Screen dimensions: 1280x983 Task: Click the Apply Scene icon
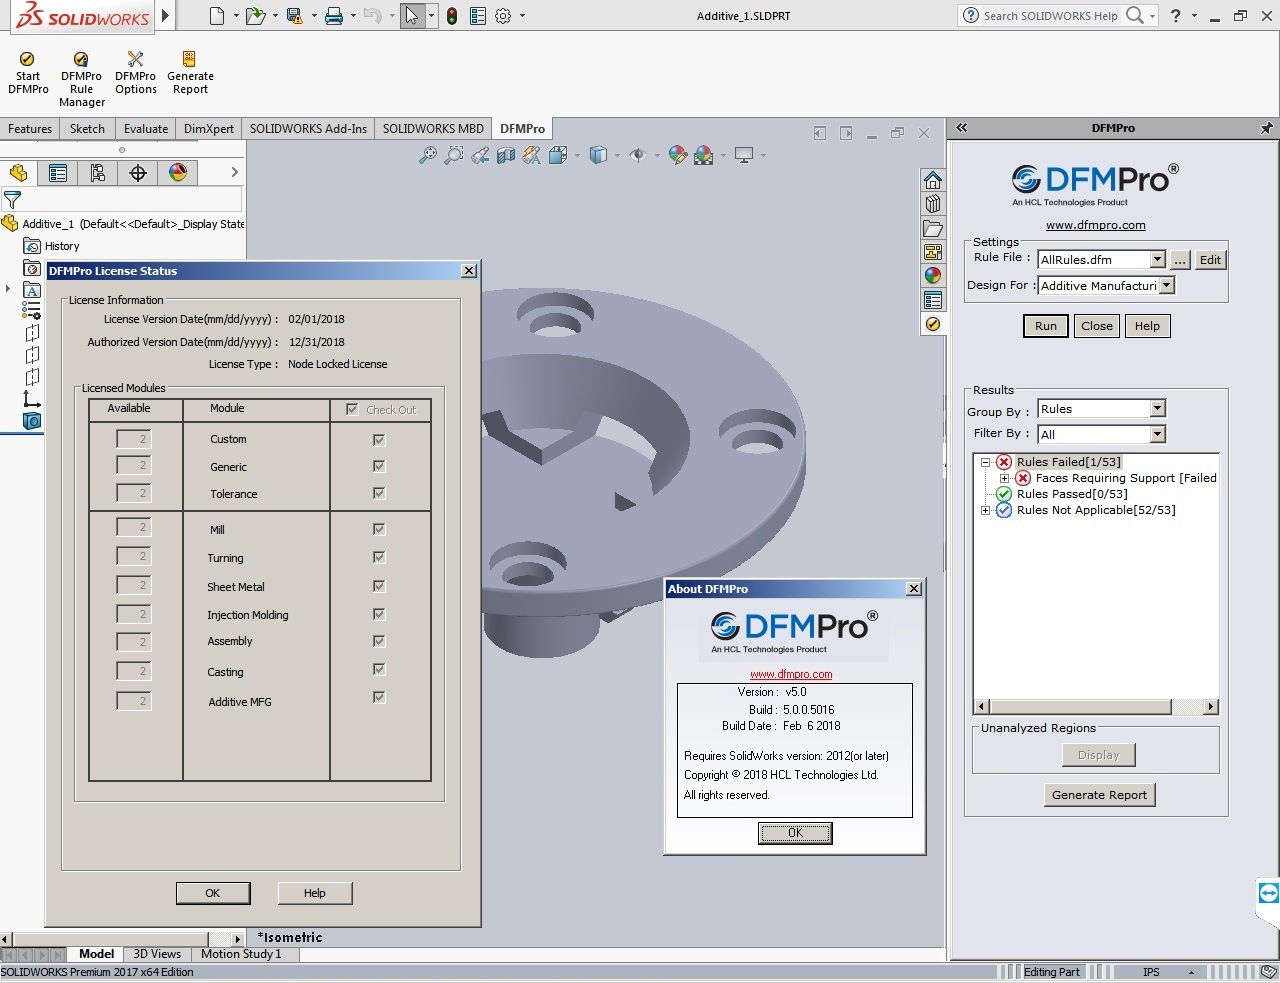[703, 155]
